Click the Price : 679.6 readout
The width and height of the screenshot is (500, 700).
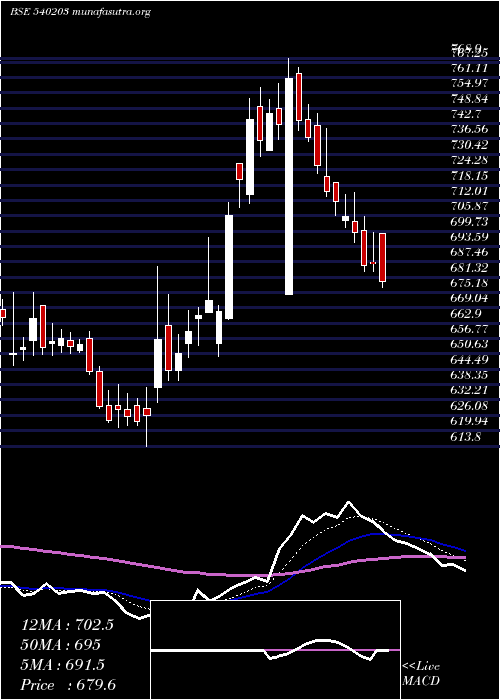(x=70, y=684)
